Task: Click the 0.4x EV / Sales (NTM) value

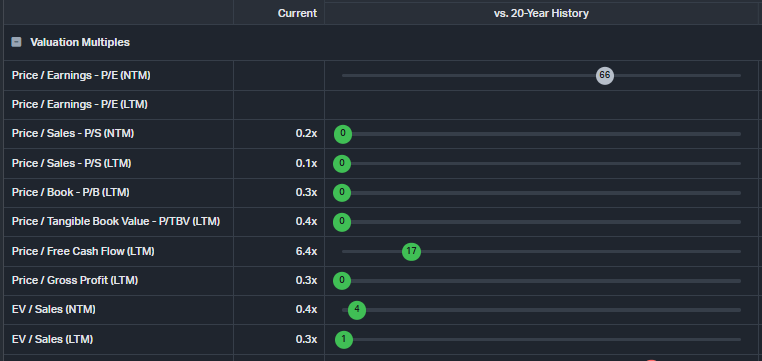Action: (x=306, y=309)
